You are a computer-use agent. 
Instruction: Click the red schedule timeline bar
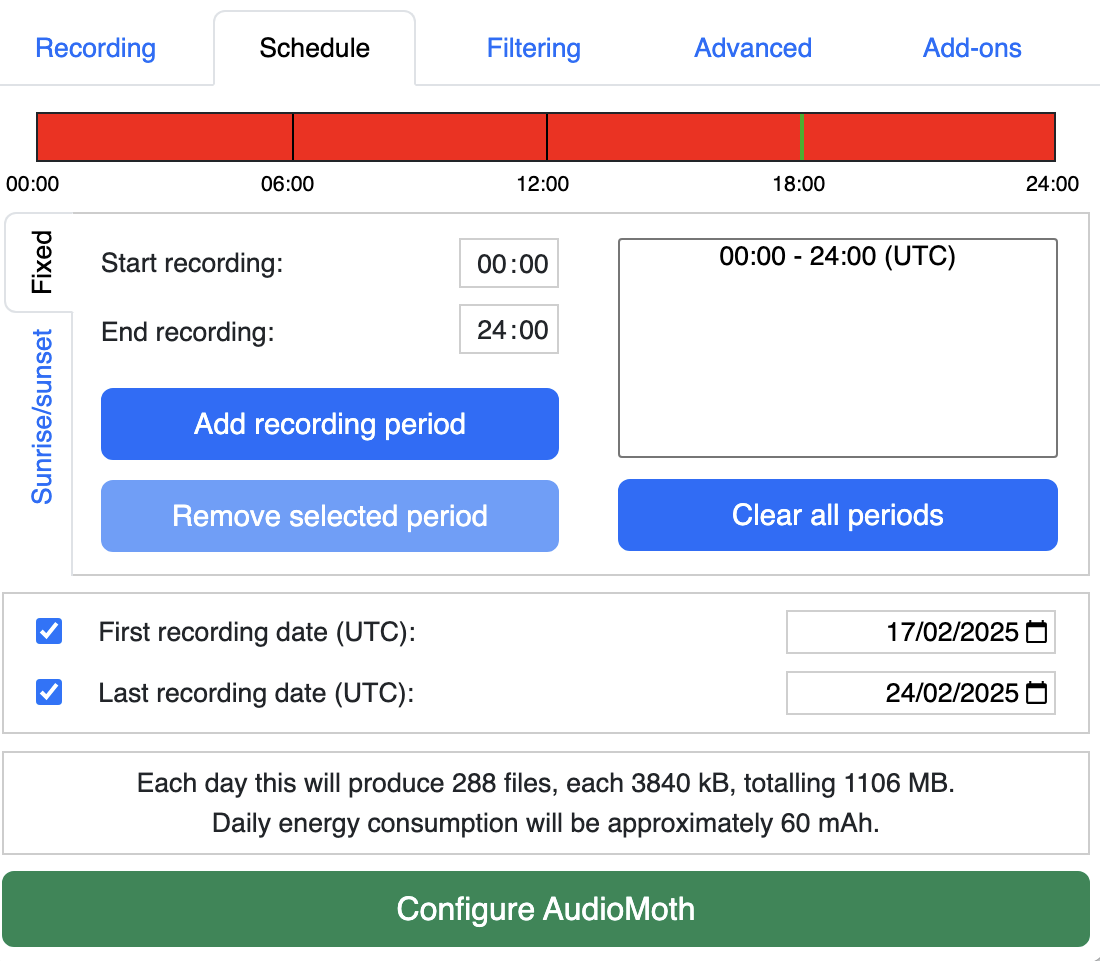[546, 137]
